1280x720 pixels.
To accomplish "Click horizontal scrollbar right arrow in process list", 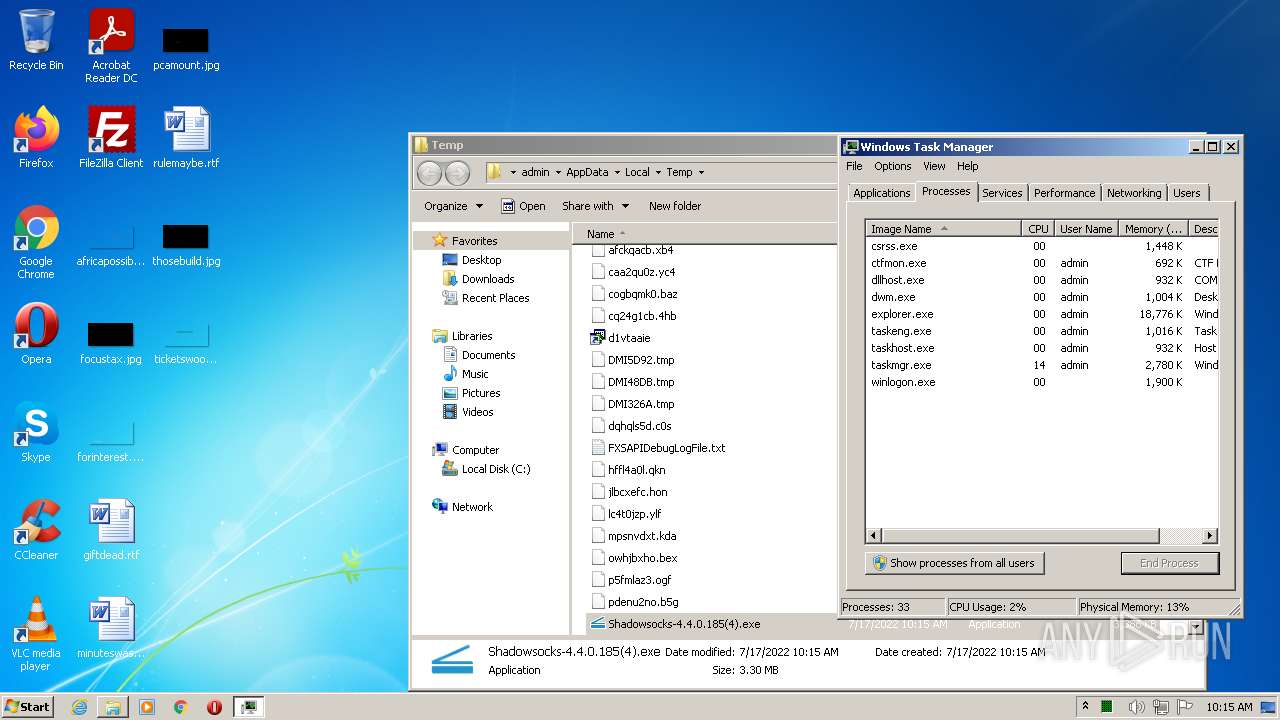I will click(x=1210, y=536).
